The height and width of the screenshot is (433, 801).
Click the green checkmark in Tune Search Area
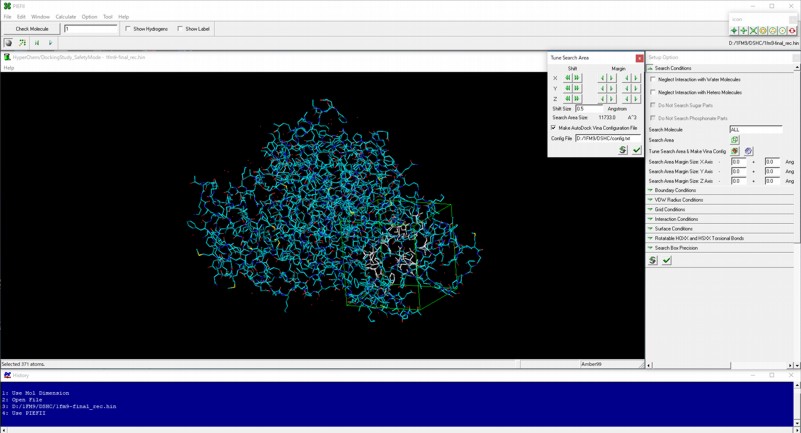636,150
